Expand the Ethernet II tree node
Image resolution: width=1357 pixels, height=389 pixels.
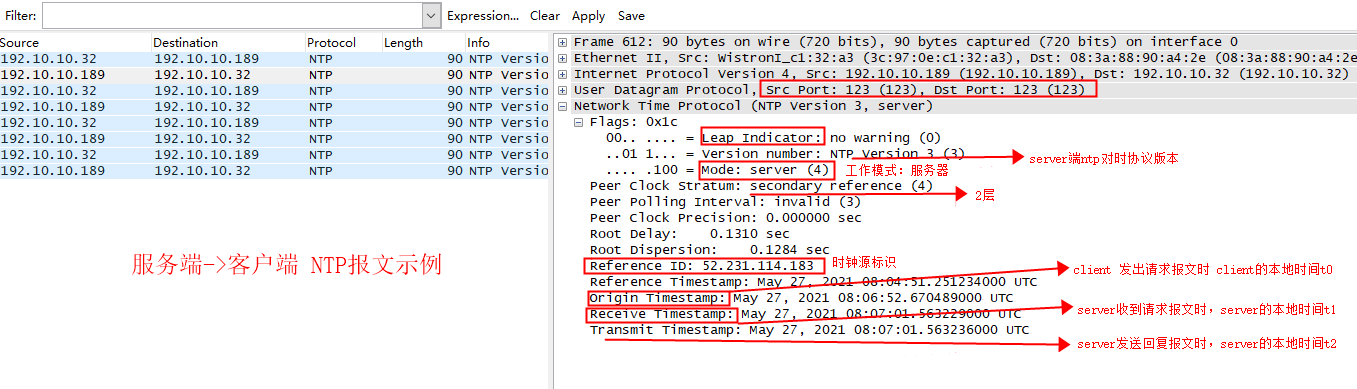563,58
